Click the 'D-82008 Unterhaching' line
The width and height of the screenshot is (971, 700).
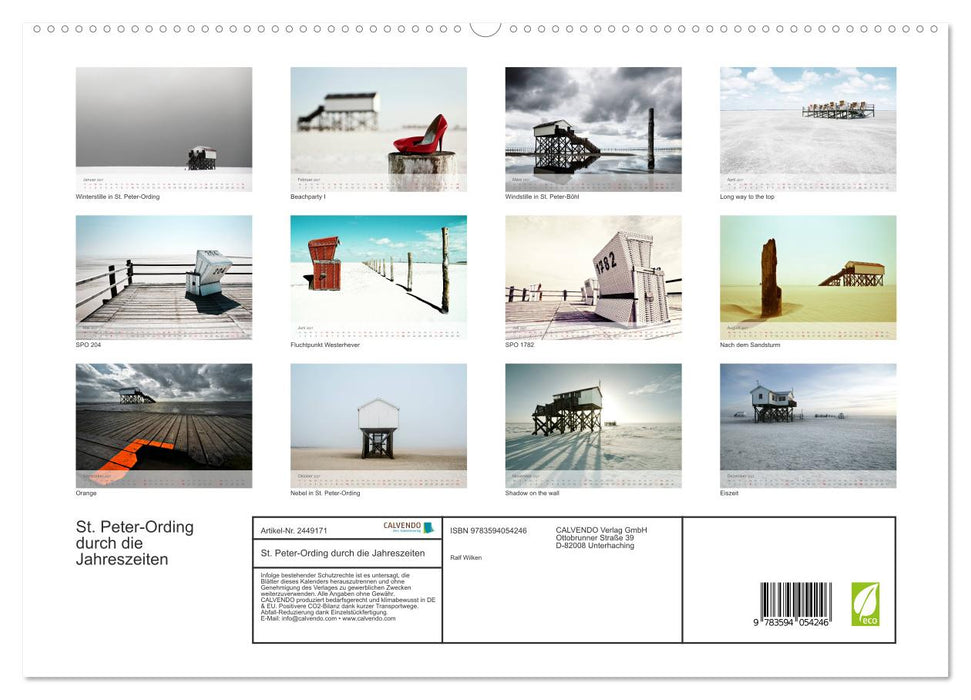pos(594,546)
